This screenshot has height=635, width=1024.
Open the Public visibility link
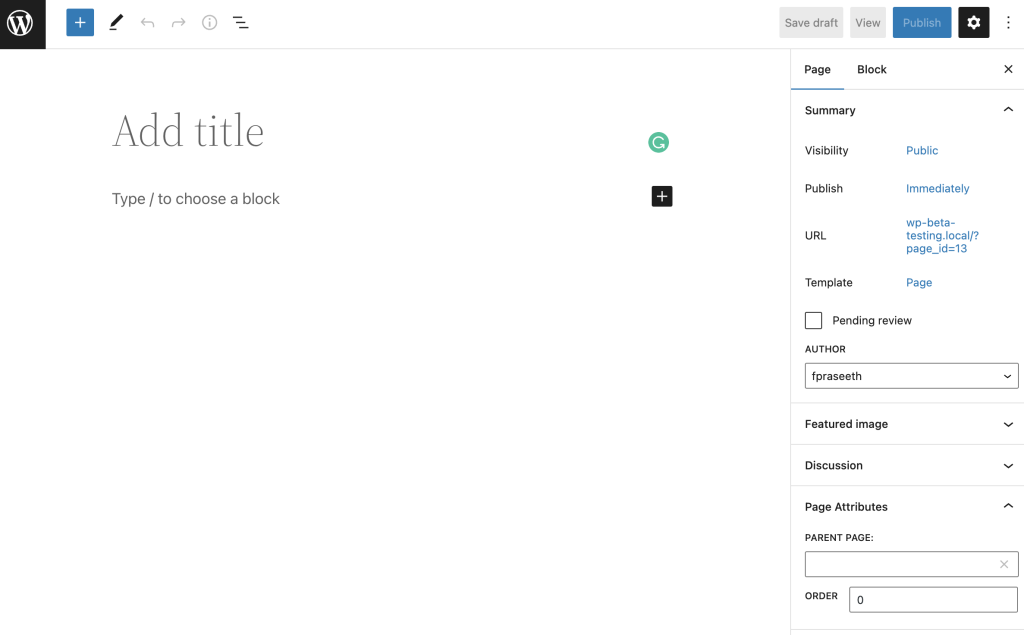click(x=921, y=150)
